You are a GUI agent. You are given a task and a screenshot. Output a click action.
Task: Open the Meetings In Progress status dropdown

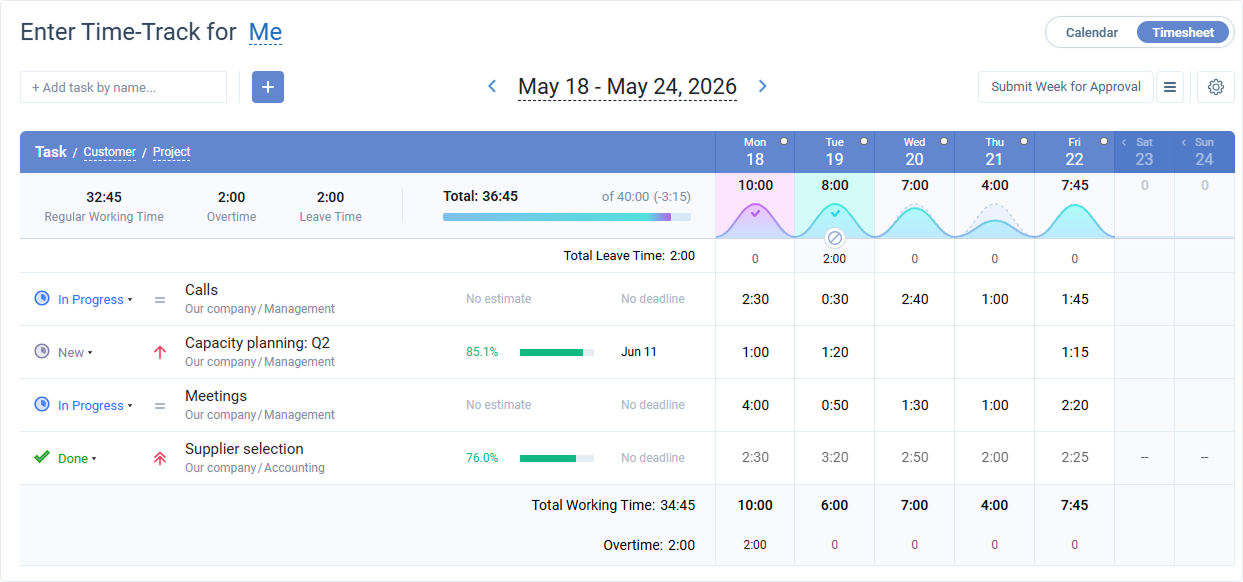pos(95,406)
